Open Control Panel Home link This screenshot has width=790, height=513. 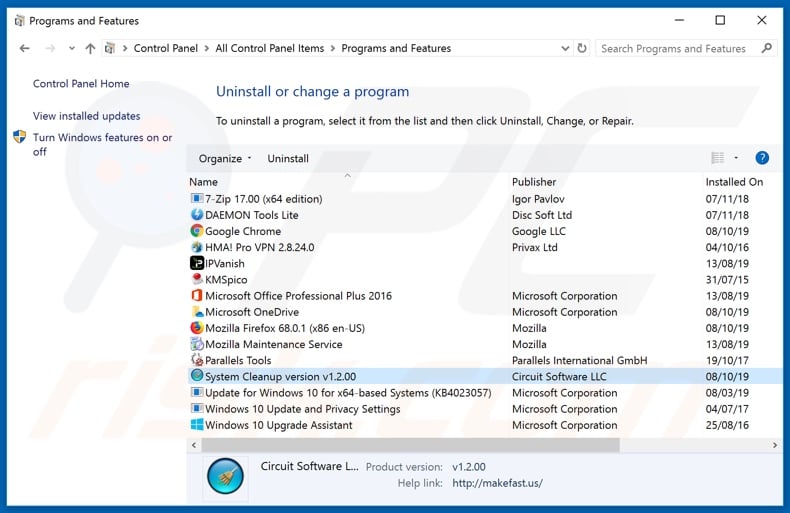tap(81, 84)
